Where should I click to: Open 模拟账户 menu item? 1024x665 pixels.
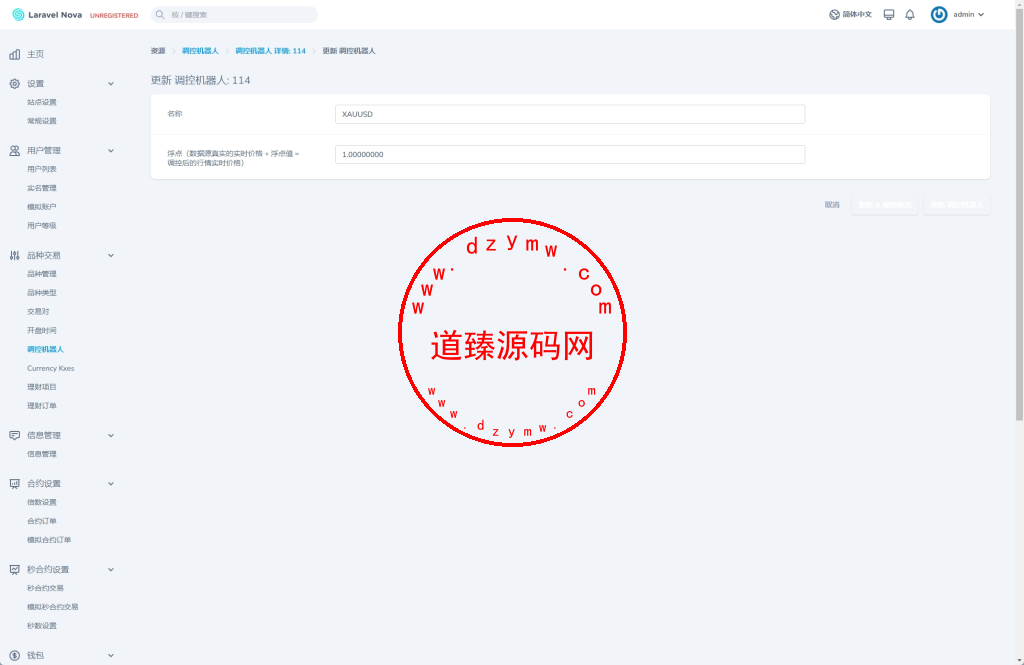(42, 207)
